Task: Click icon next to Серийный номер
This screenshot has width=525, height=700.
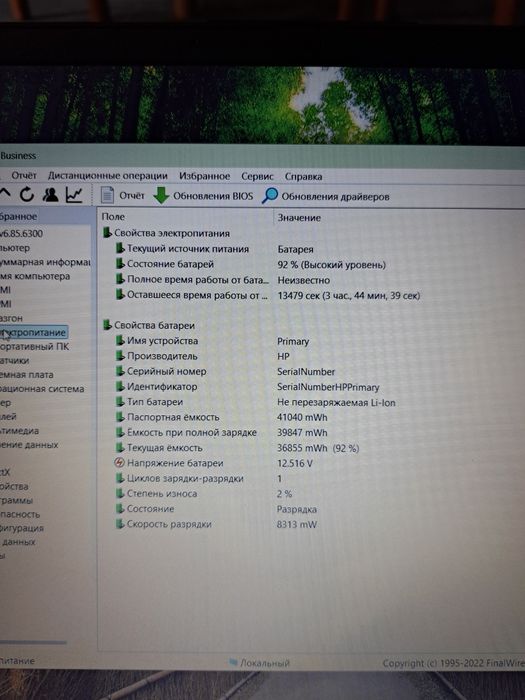Action: pos(120,371)
